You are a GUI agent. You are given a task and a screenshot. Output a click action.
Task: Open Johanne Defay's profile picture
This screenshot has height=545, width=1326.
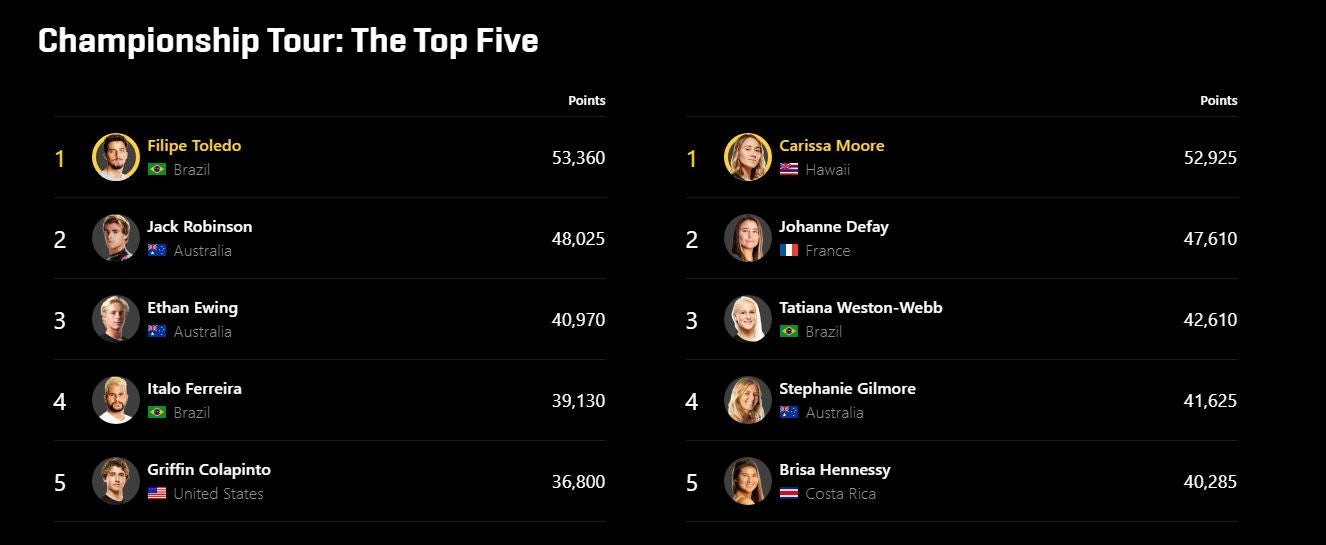point(748,238)
